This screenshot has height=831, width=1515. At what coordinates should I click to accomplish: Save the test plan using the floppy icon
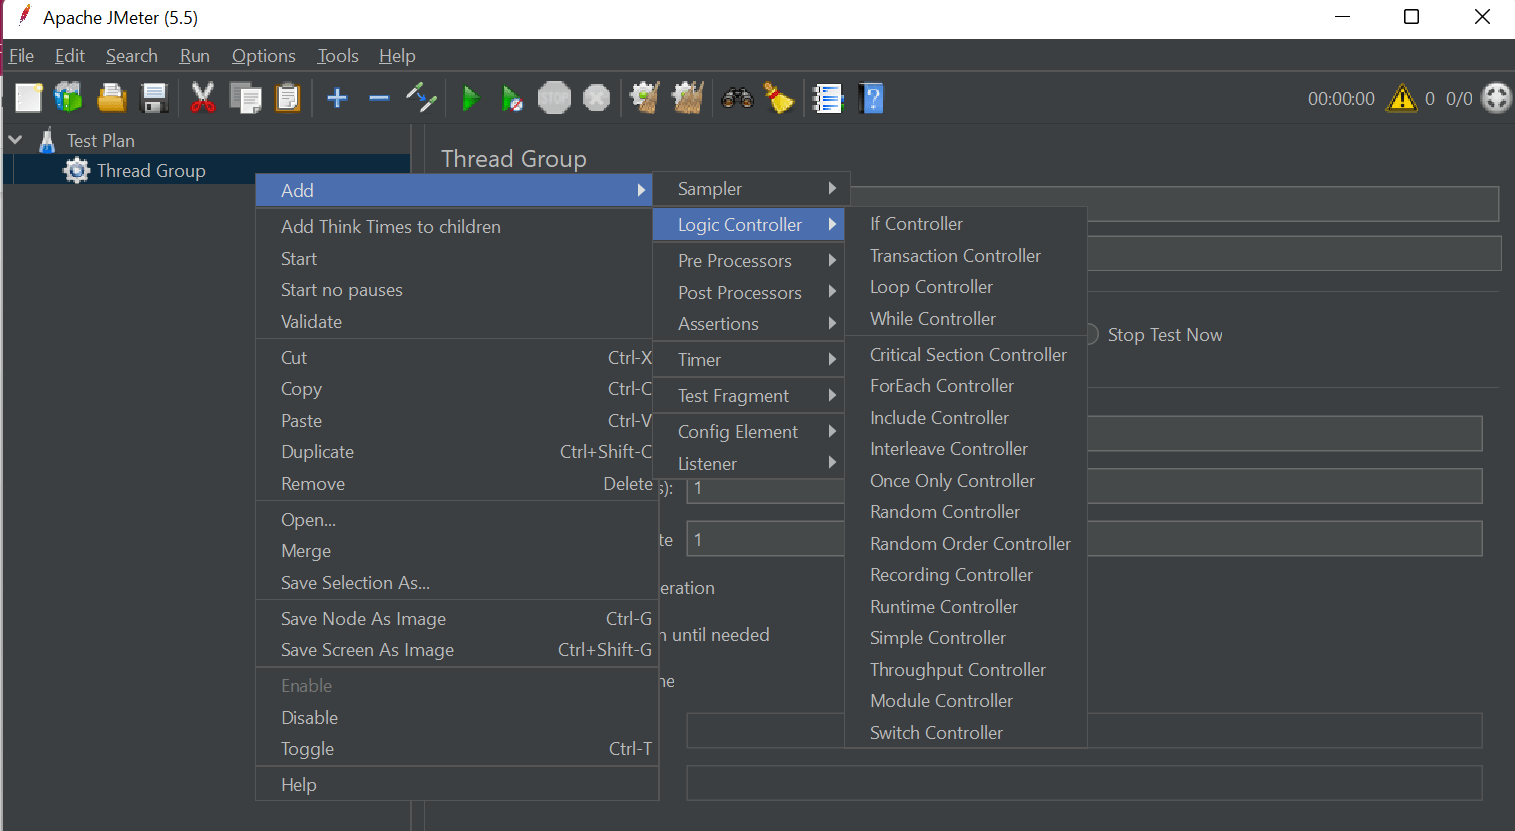tap(153, 97)
